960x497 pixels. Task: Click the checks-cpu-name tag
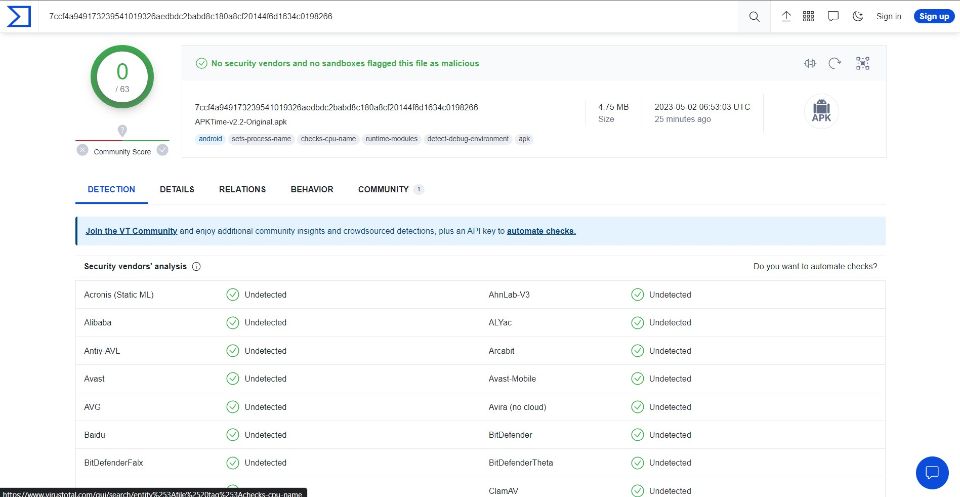tap(328, 139)
